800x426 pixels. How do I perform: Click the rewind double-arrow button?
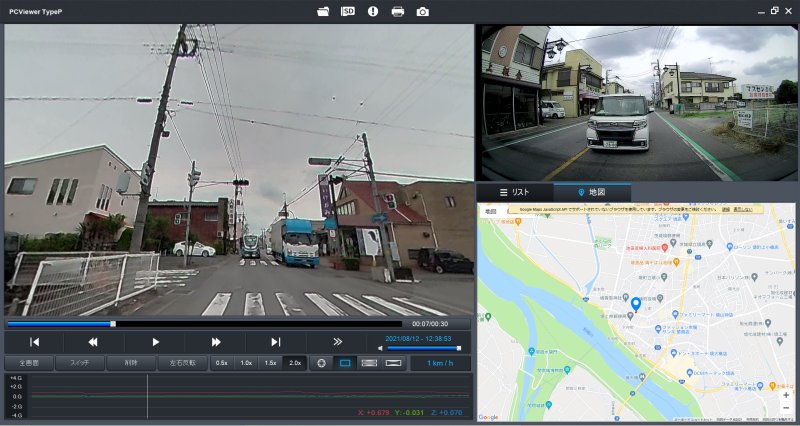(x=93, y=342)
